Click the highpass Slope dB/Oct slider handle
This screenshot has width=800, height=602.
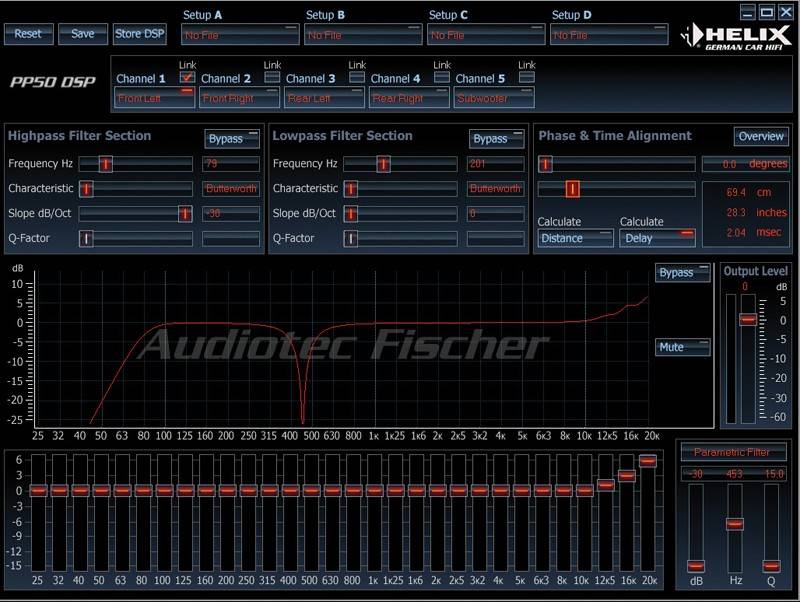[185, 214]
